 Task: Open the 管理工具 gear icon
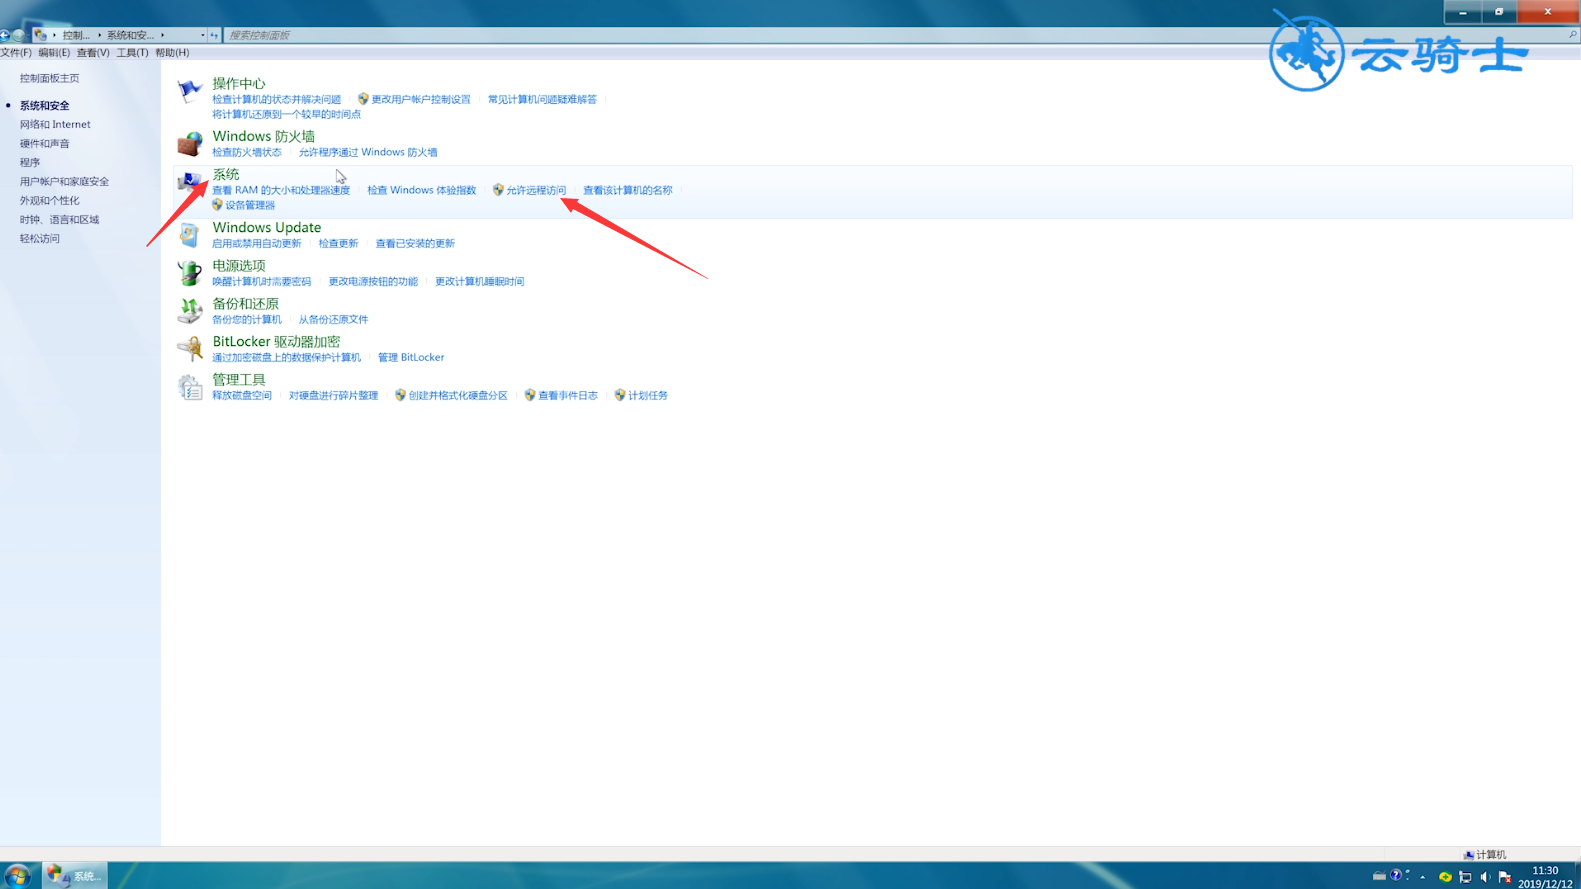(189, 387)
